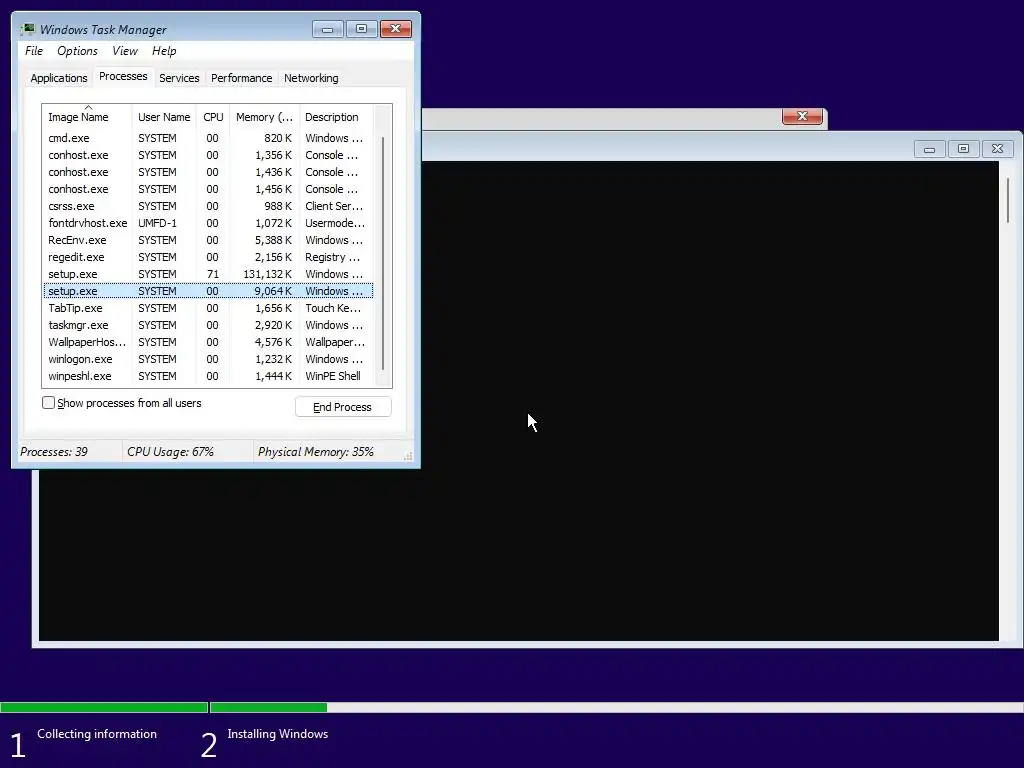Click the End Process button

342,407
